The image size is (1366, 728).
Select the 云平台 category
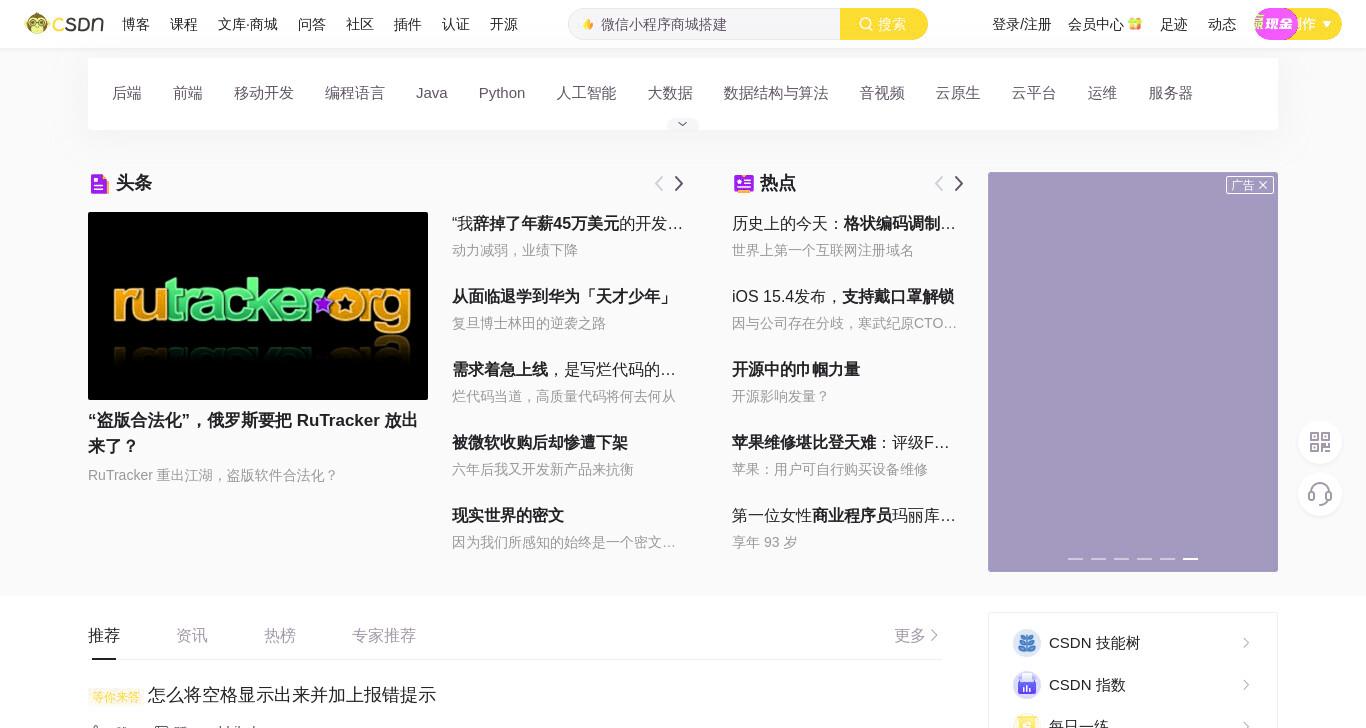coord(1034,93)
